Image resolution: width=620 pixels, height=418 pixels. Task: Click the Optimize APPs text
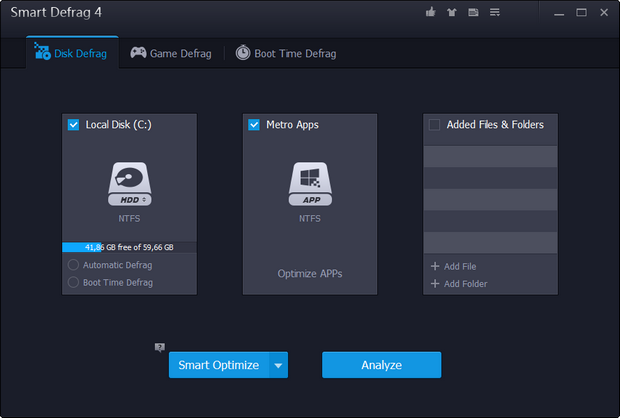pos(310,274)
